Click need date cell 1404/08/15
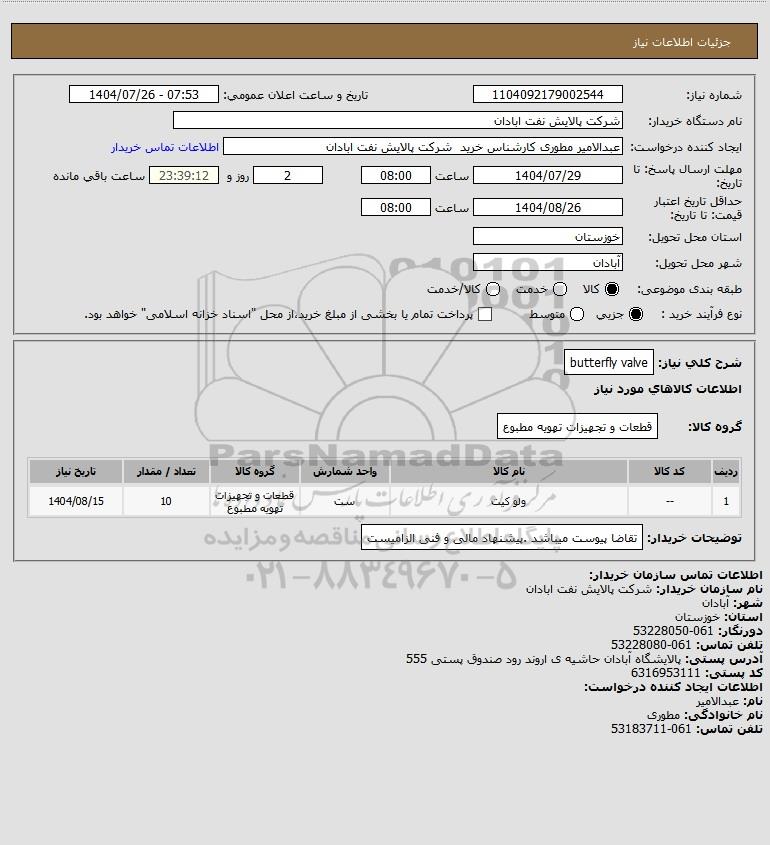Screen dimensions: 770x845 point(76,501)
